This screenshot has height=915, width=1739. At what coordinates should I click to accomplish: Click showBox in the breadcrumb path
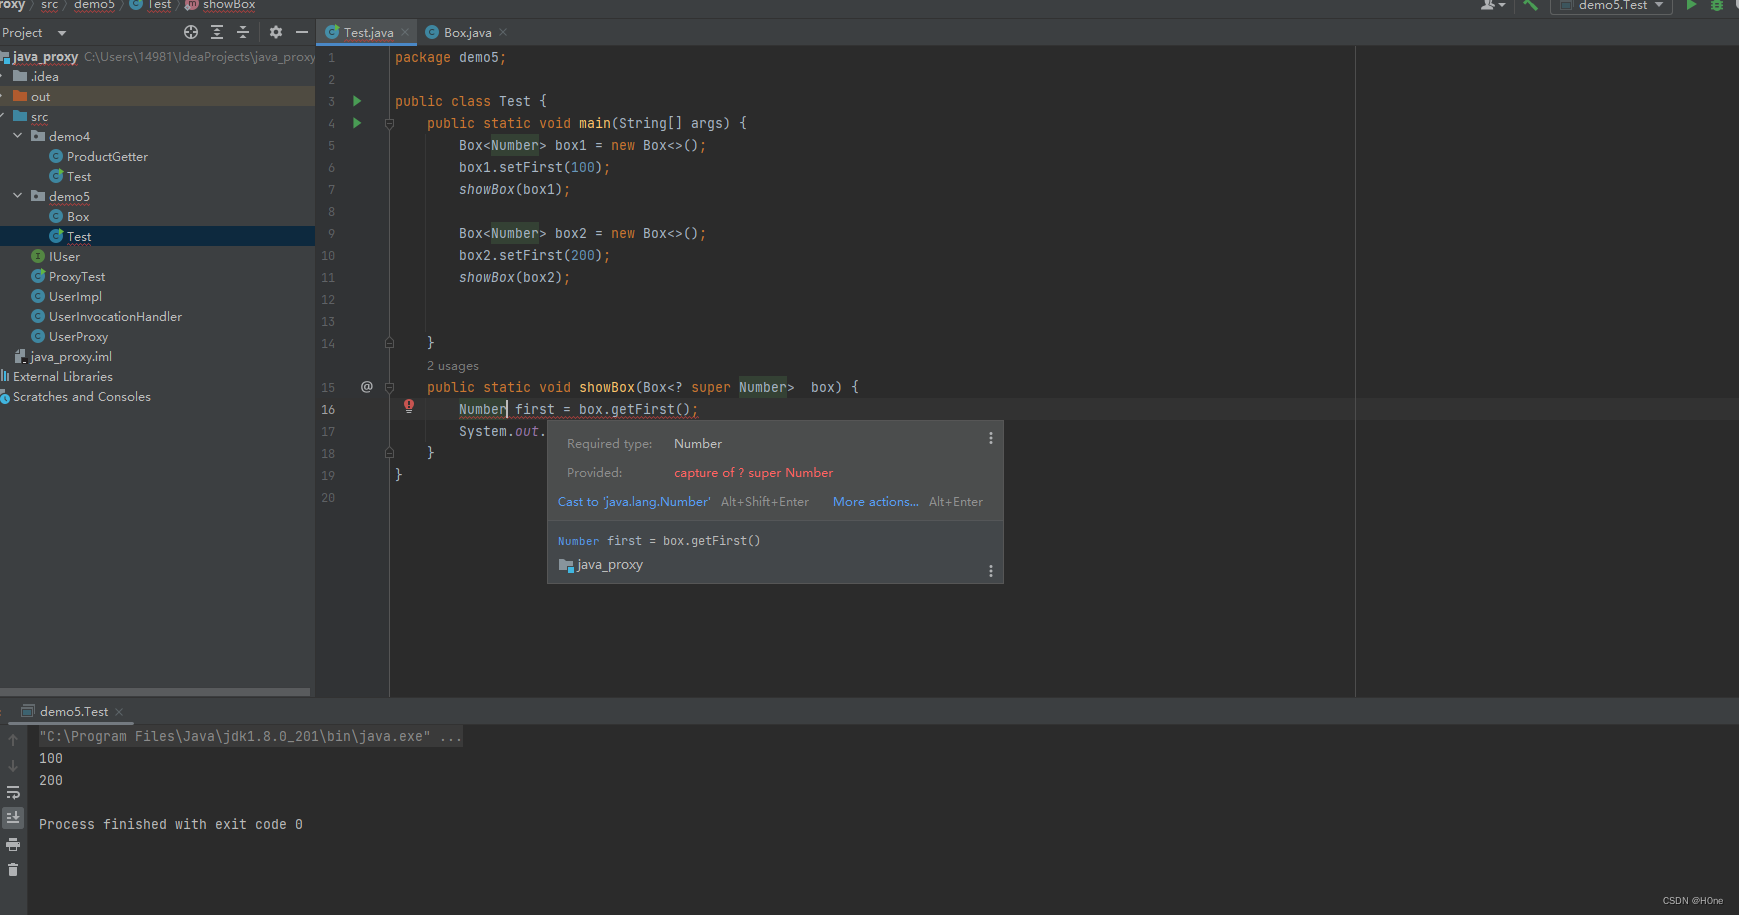pos(229,5)
